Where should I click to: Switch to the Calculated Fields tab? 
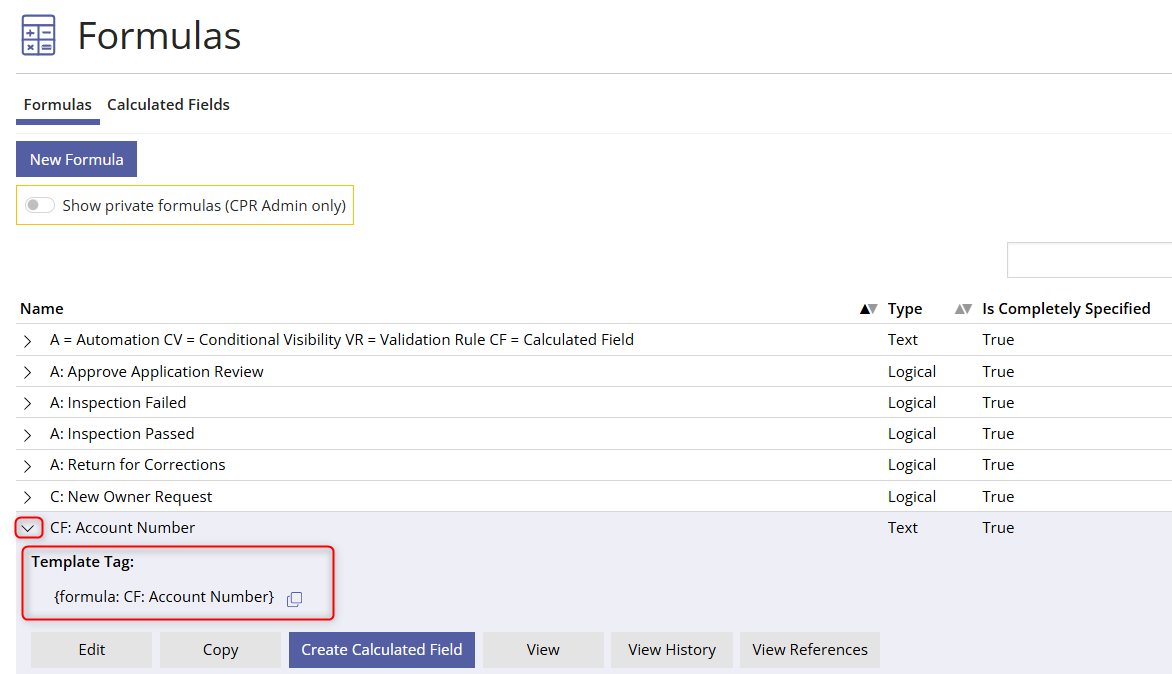[x=168, y=104]
